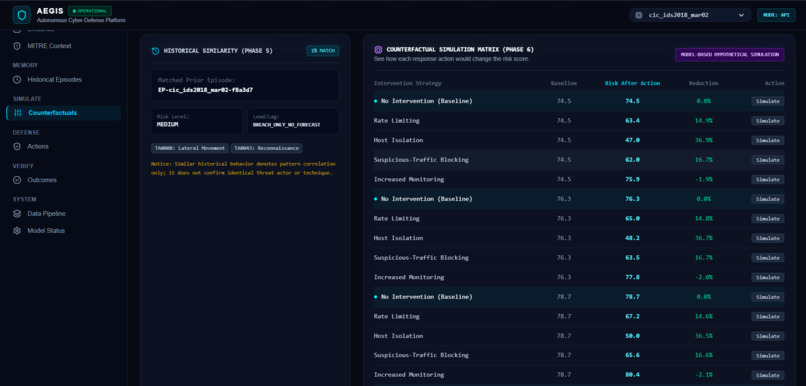Click the 36.9% reduction value

point(704,140)
